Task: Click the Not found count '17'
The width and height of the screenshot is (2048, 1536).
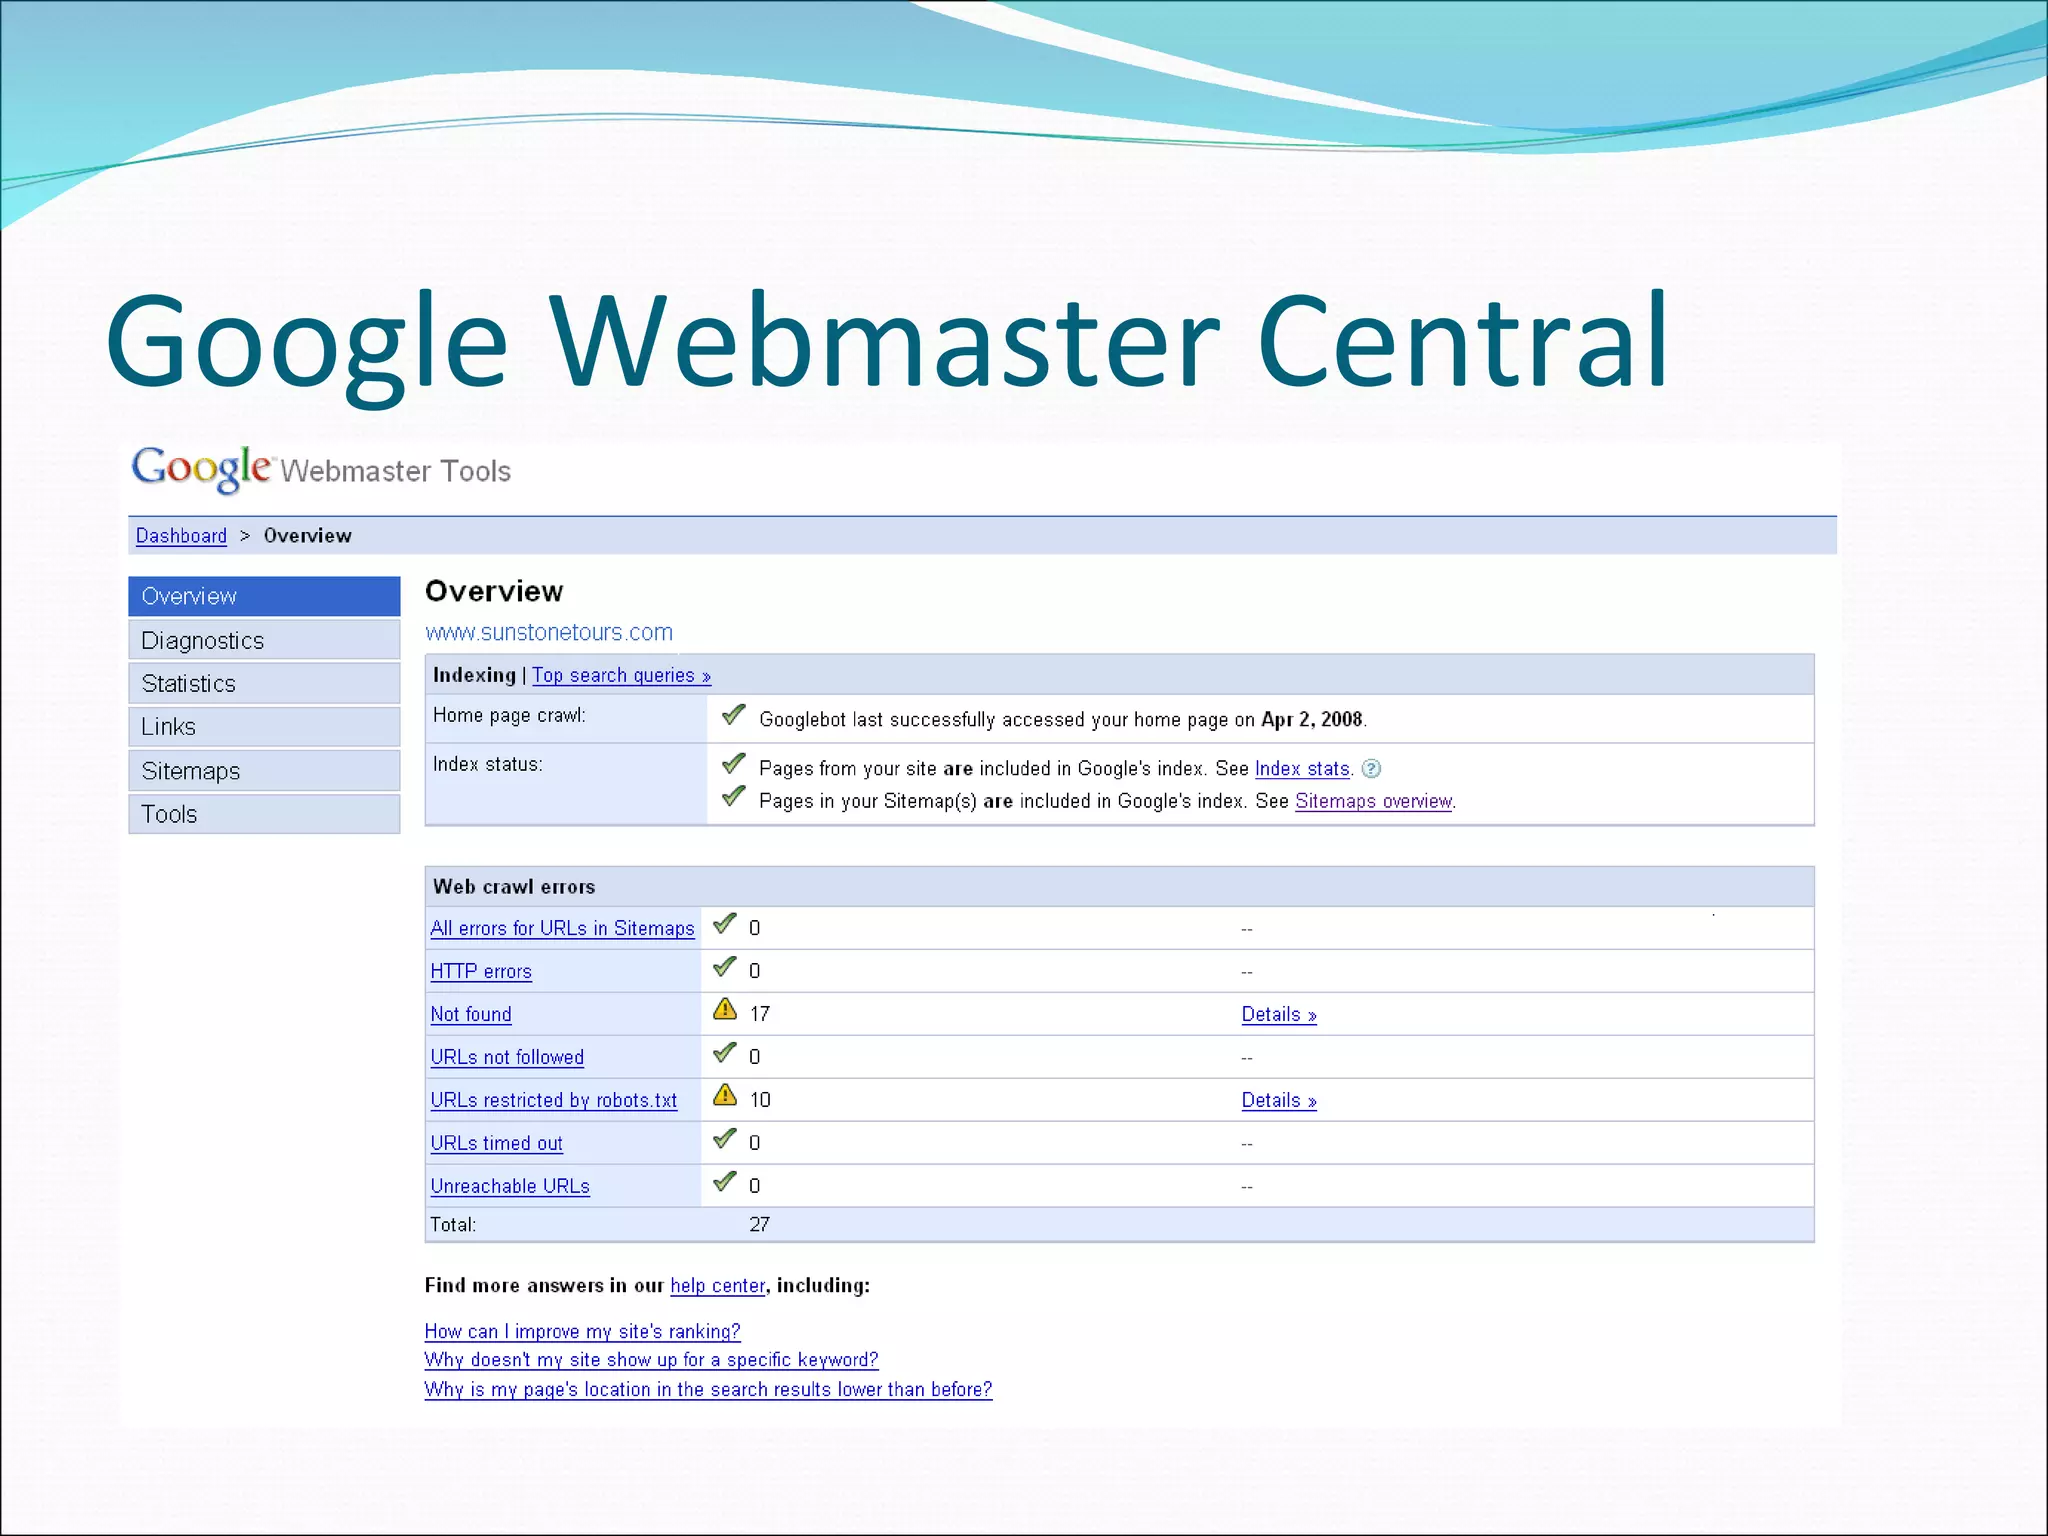Action: pos(760,1015)
